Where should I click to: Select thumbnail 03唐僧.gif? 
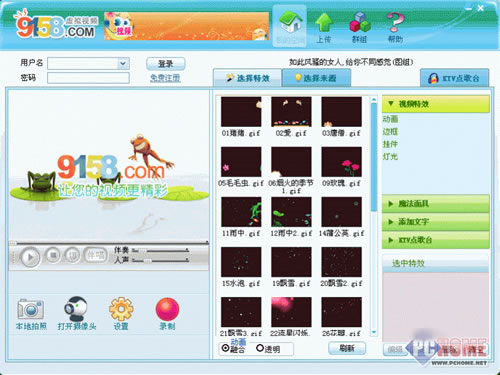tap(341, 112)
